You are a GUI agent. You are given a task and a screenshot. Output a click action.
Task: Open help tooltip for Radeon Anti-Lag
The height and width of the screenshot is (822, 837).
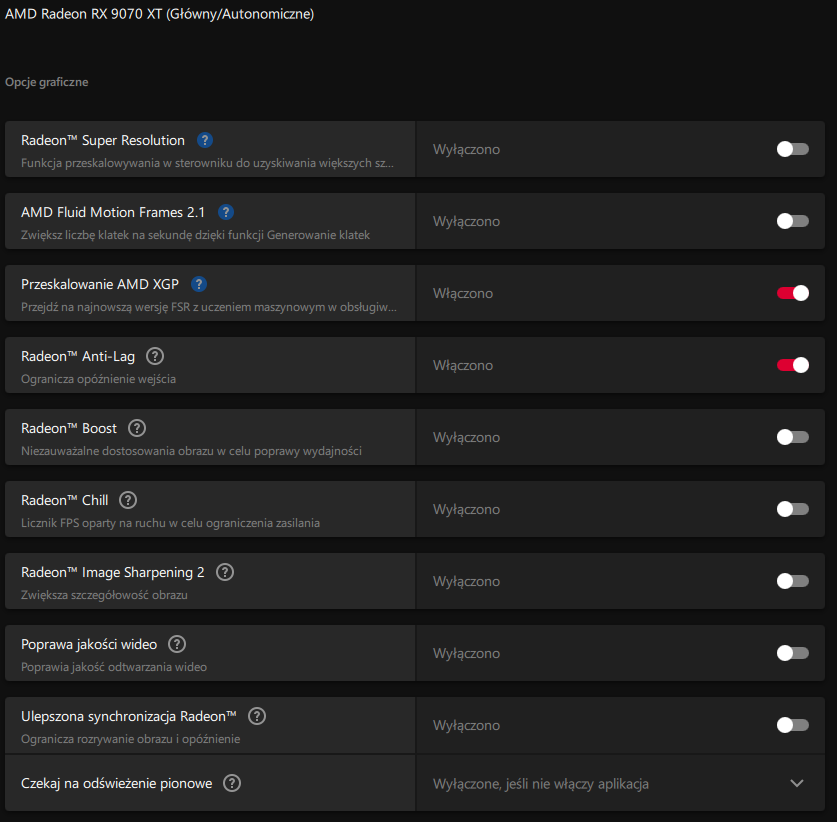(155, 356)
